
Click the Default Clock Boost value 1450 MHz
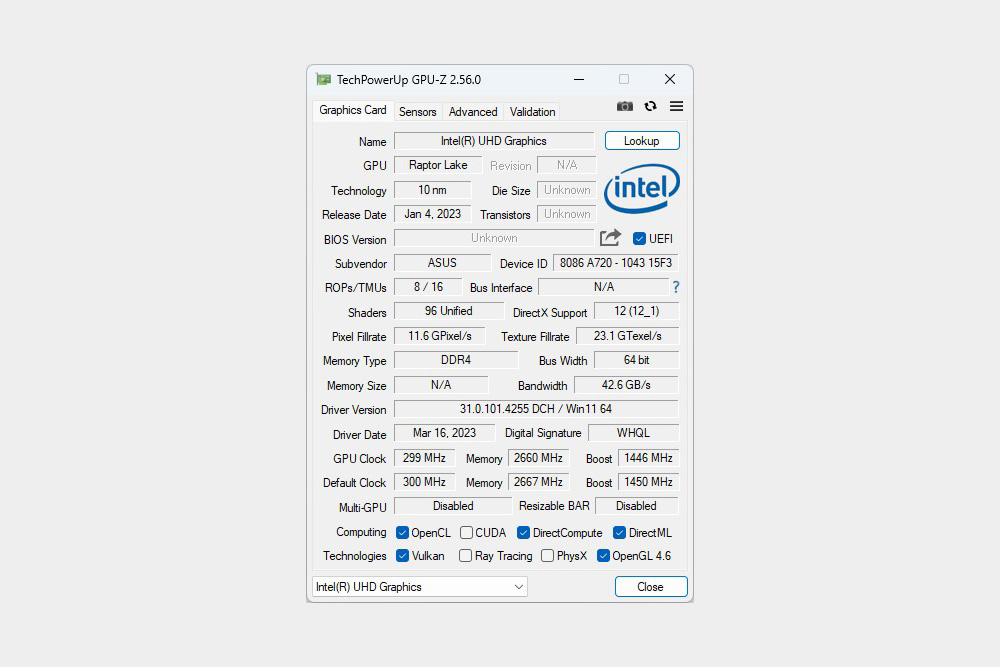[x=649, y=482]
